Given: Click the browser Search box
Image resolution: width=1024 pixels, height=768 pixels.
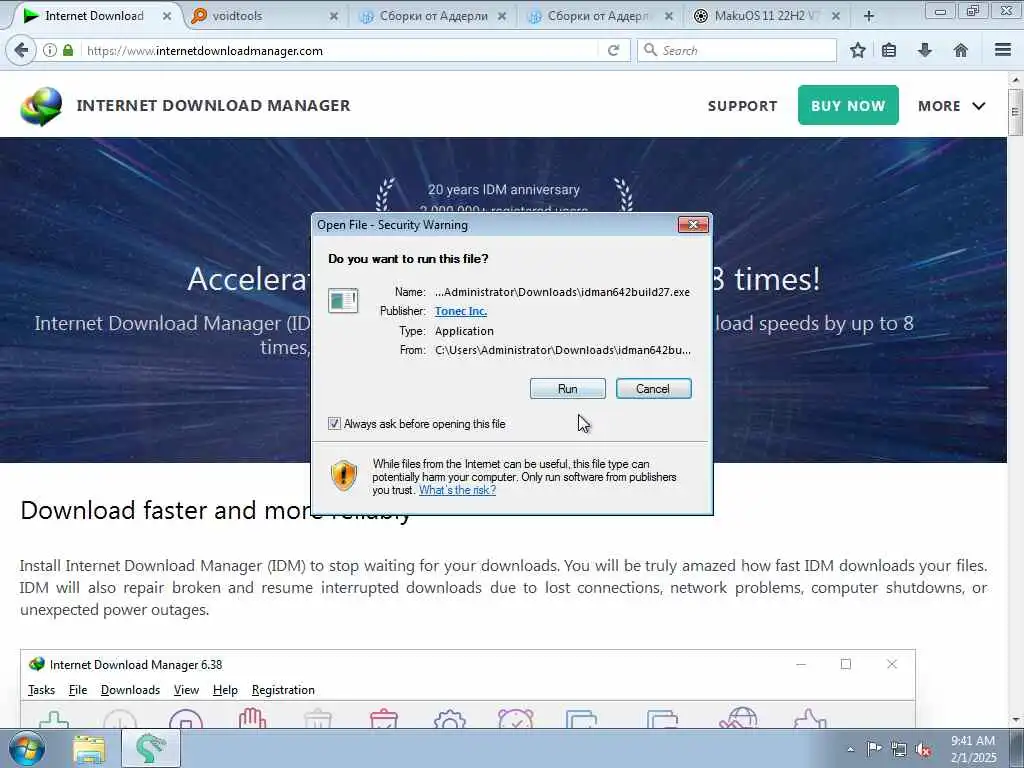Looking at the screenshot, I should pyautogui.click(x=737, y=50).
